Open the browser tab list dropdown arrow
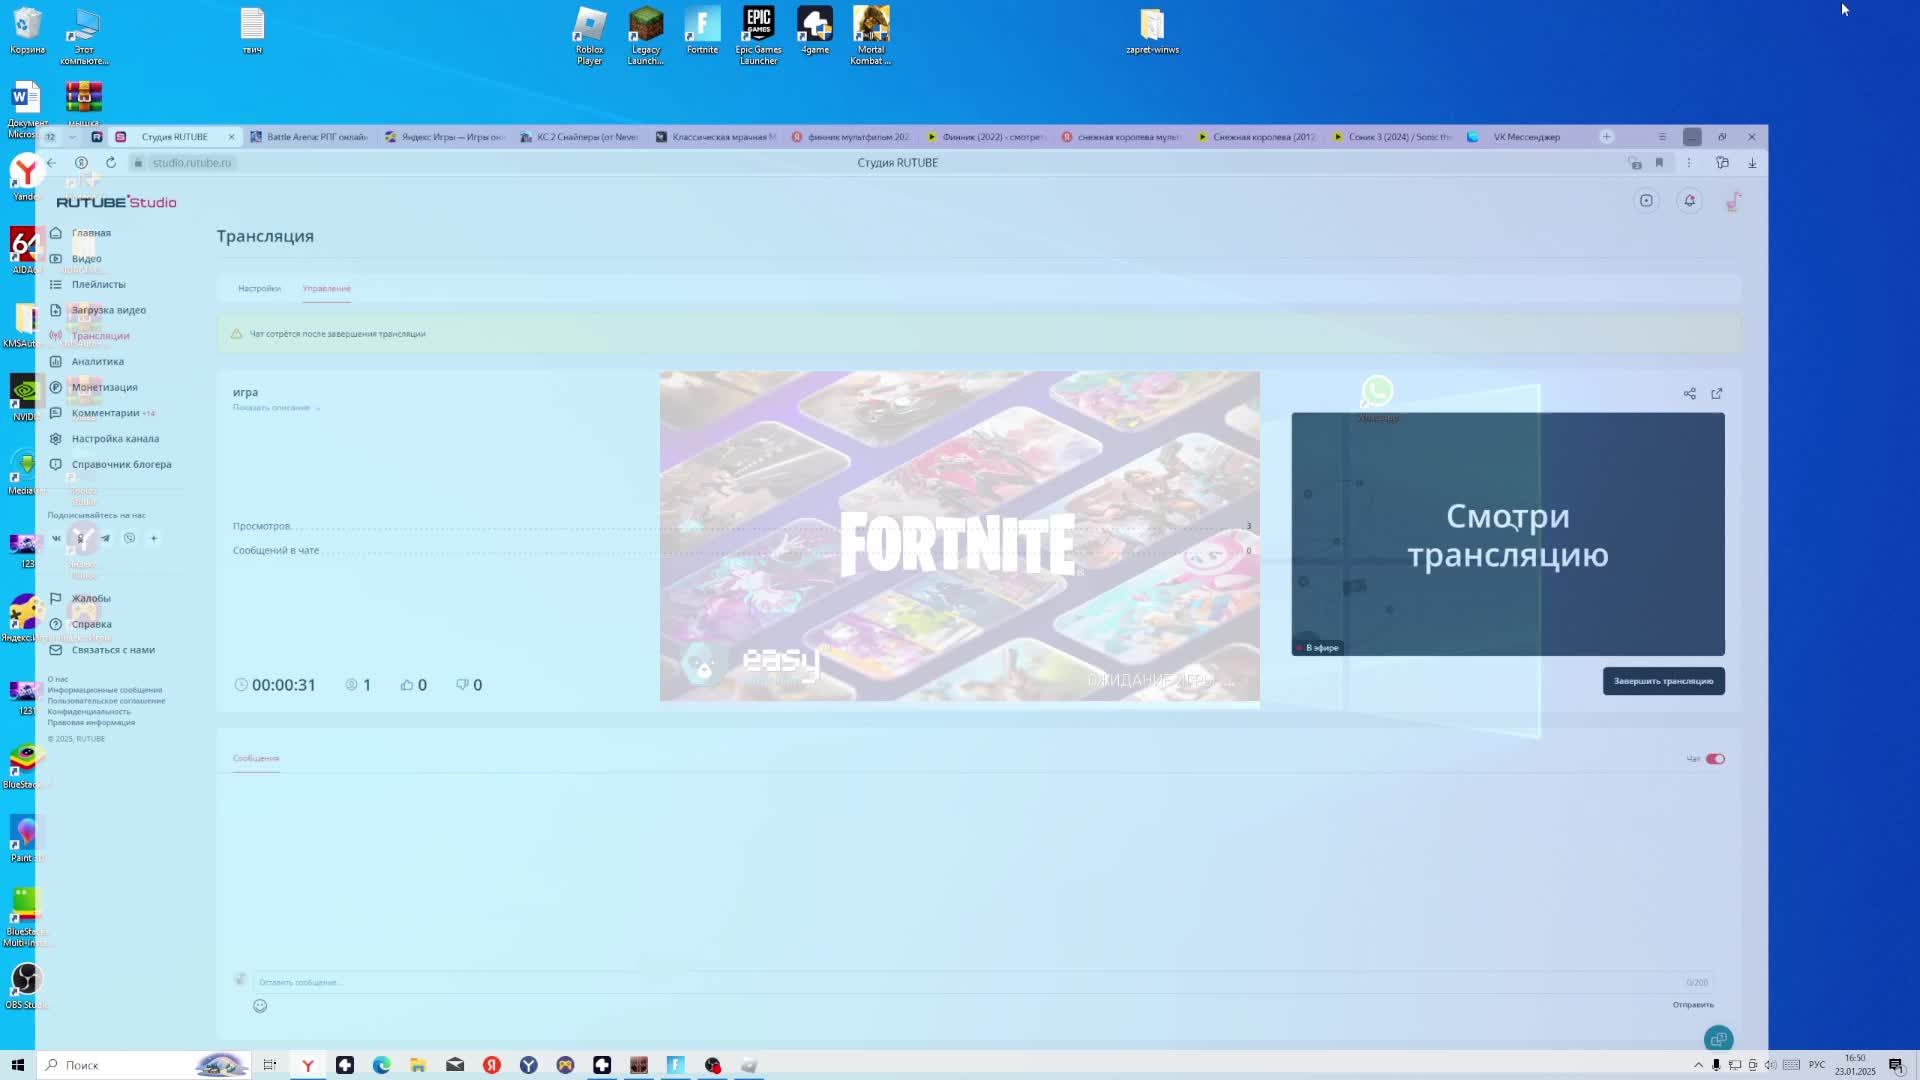The width and height of the screenshot is (1920, 1080). tap(72, 137)
